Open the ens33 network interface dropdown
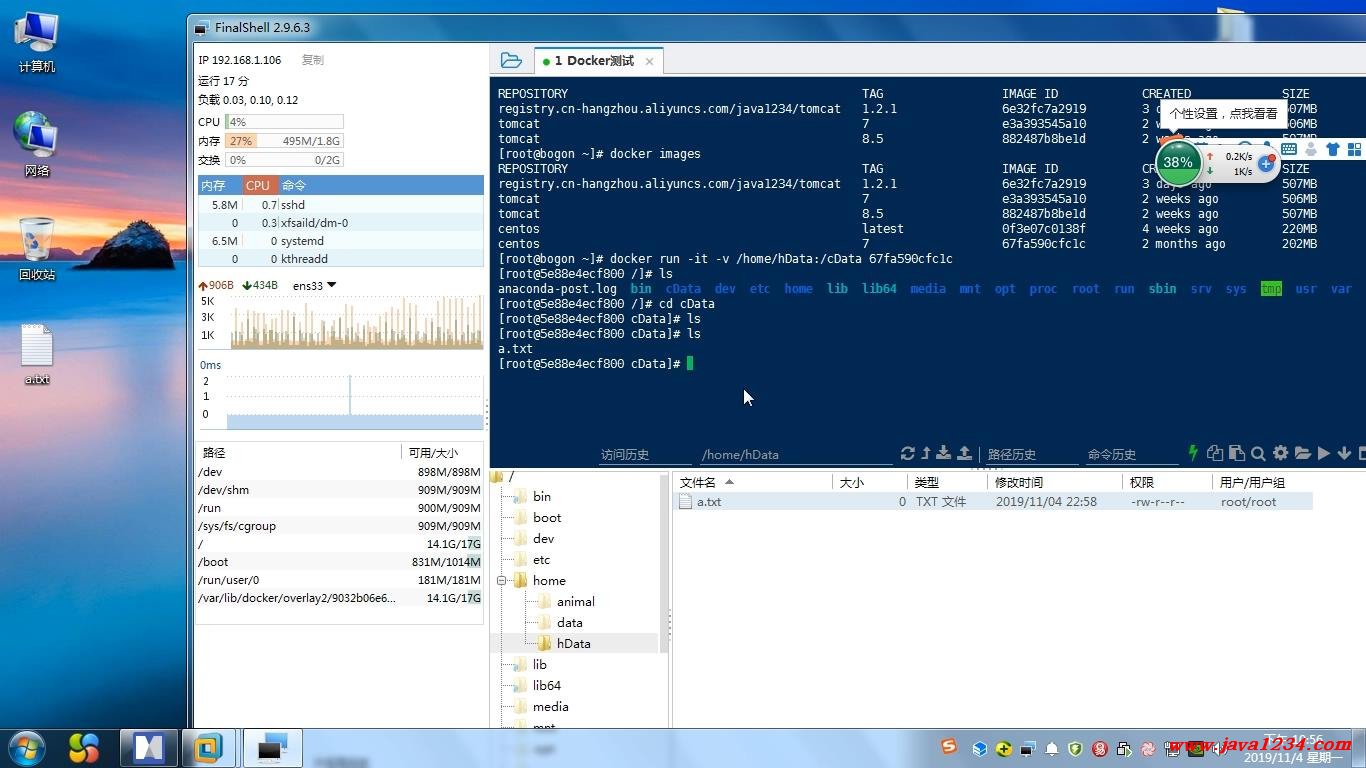Screen dimensions: 1366x768 point(314,285)
